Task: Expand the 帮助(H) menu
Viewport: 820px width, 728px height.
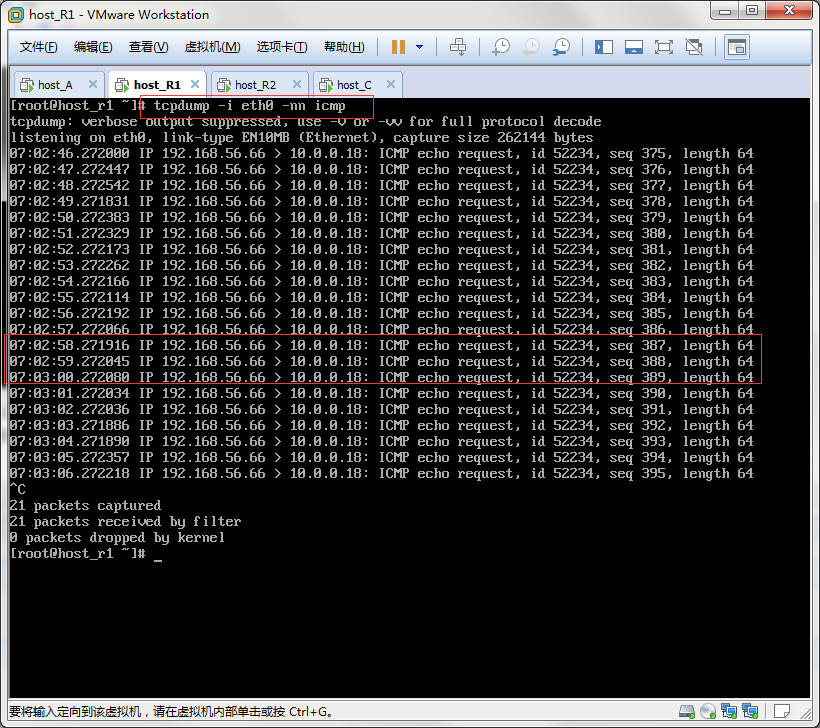Action: (x=343, y=47)
